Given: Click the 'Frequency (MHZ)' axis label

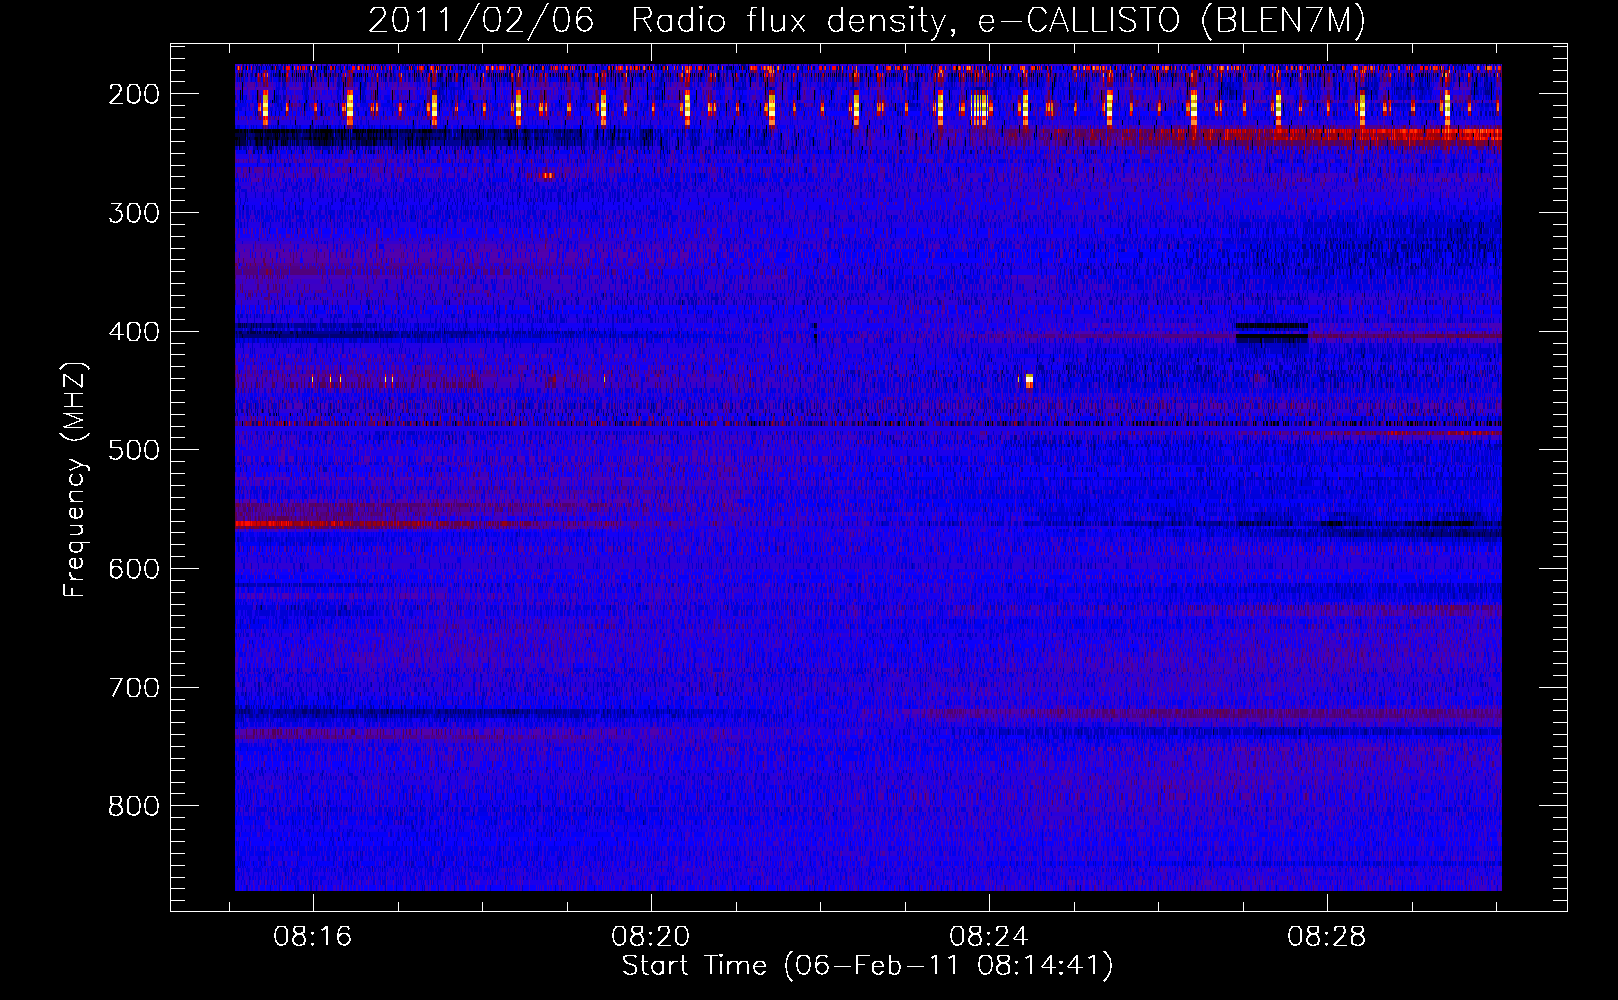Looking at the screenshot, I should pos(75,479).
